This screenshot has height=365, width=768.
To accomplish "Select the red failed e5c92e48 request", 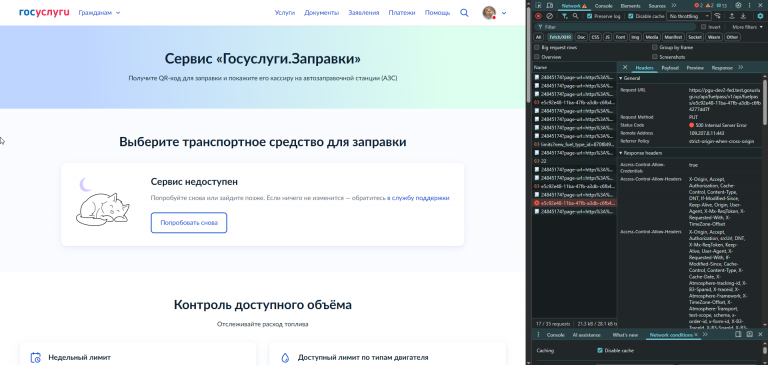I will pyautogui.click(x=575, y=203).
